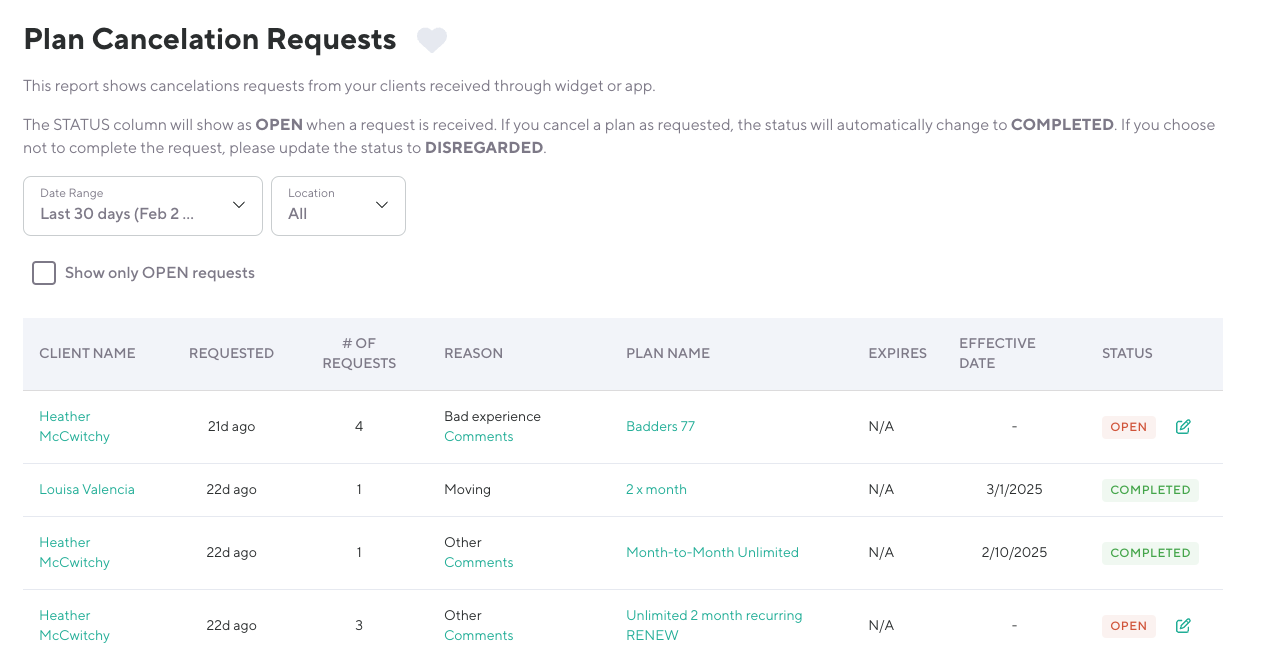Open Unlimited 2 month recurring RENEW plan
The width and height of the screenshot is (1267, 670).
tap(714, 625)
